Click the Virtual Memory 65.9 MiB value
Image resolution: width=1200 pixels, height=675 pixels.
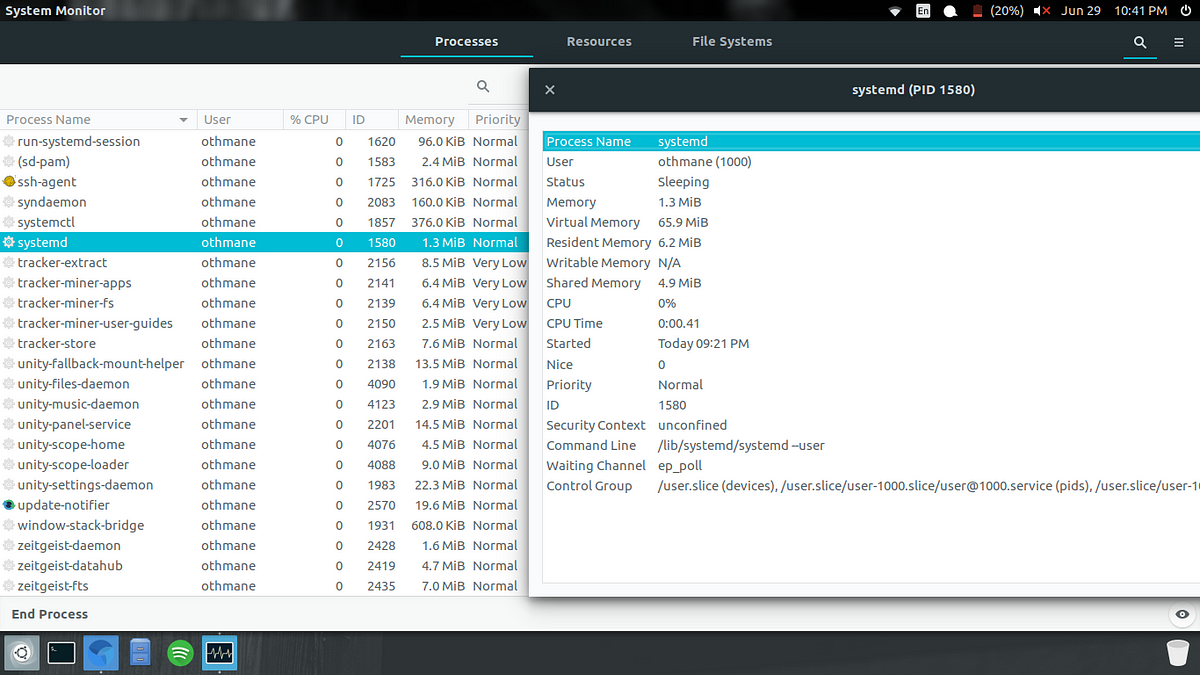(x=683, y=222)
